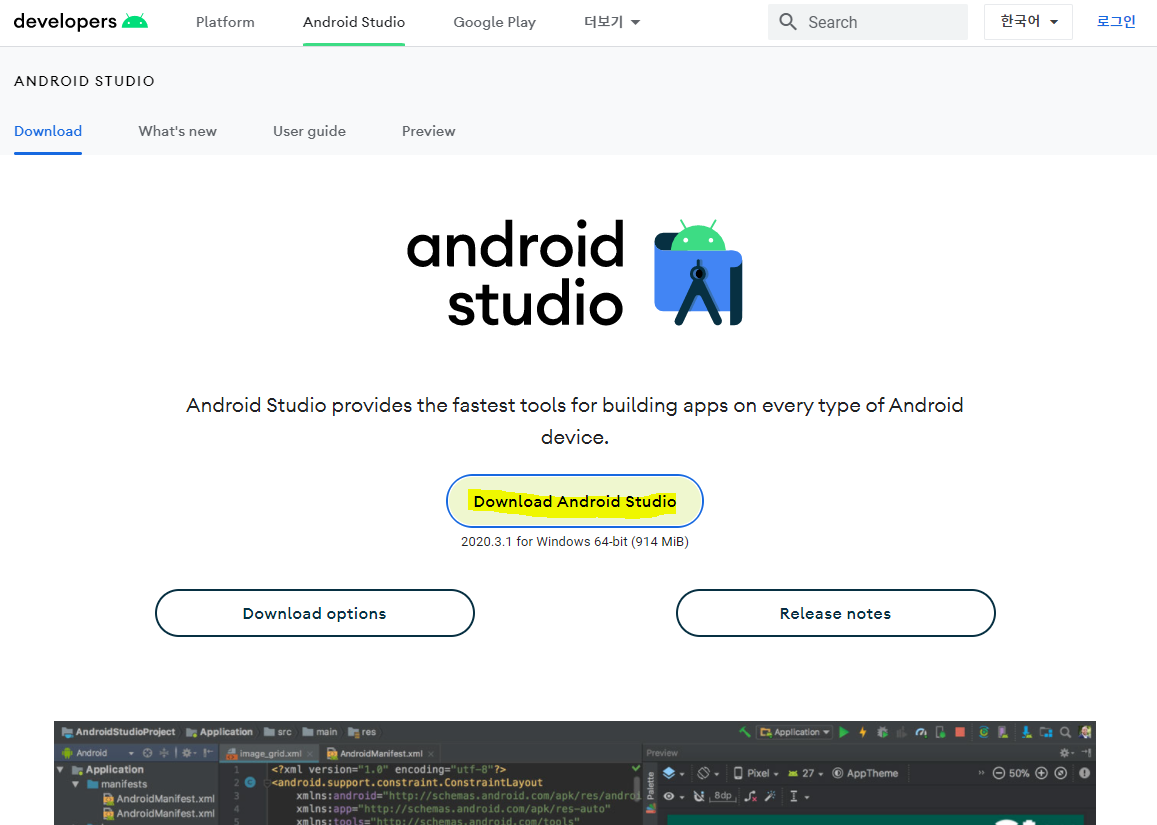Screen dimensions: 1157x825
Task: Click the 로그인 sign-in link
Action: (x=1116, y=21)
